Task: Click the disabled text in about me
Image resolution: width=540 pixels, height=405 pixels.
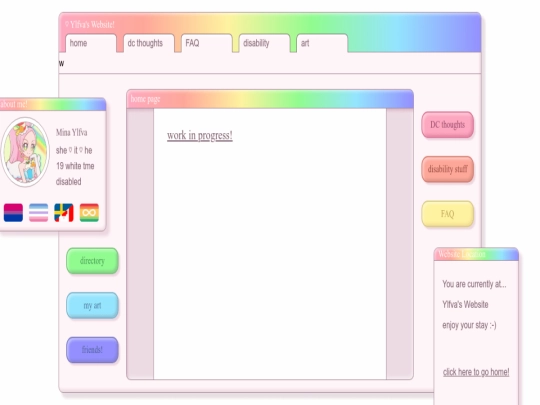Action: (x=69, y=181)
